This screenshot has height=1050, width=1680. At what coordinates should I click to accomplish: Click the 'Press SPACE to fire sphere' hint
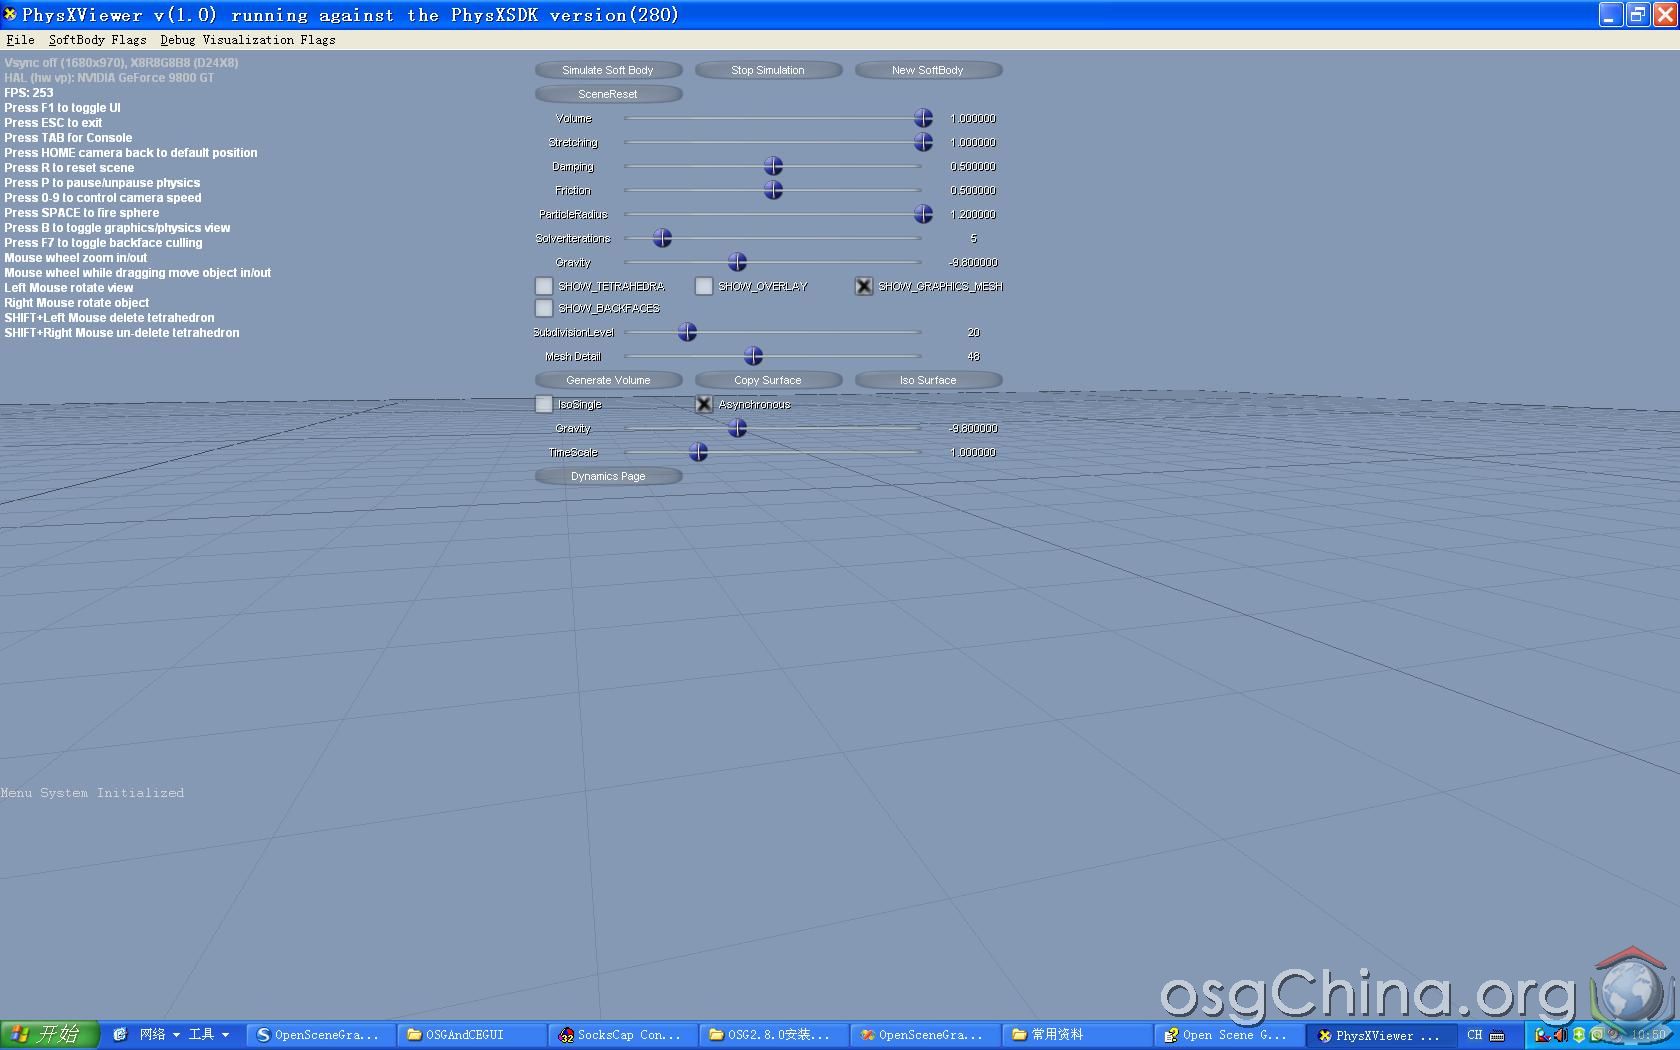pyautogui.click(x=82, y=212)
